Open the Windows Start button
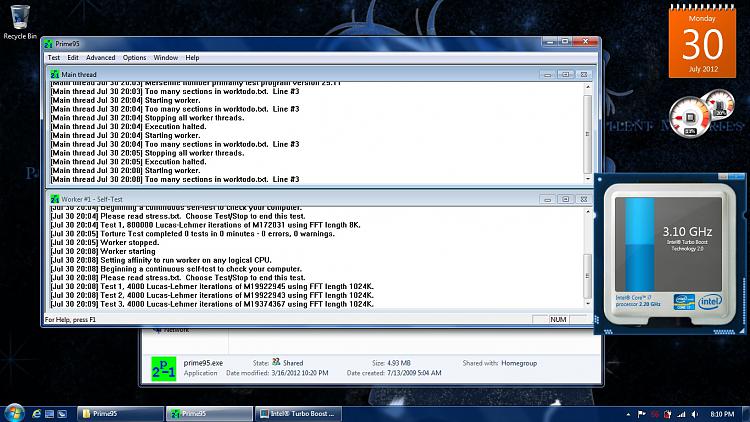750x422 pixels. pos(14,413)
